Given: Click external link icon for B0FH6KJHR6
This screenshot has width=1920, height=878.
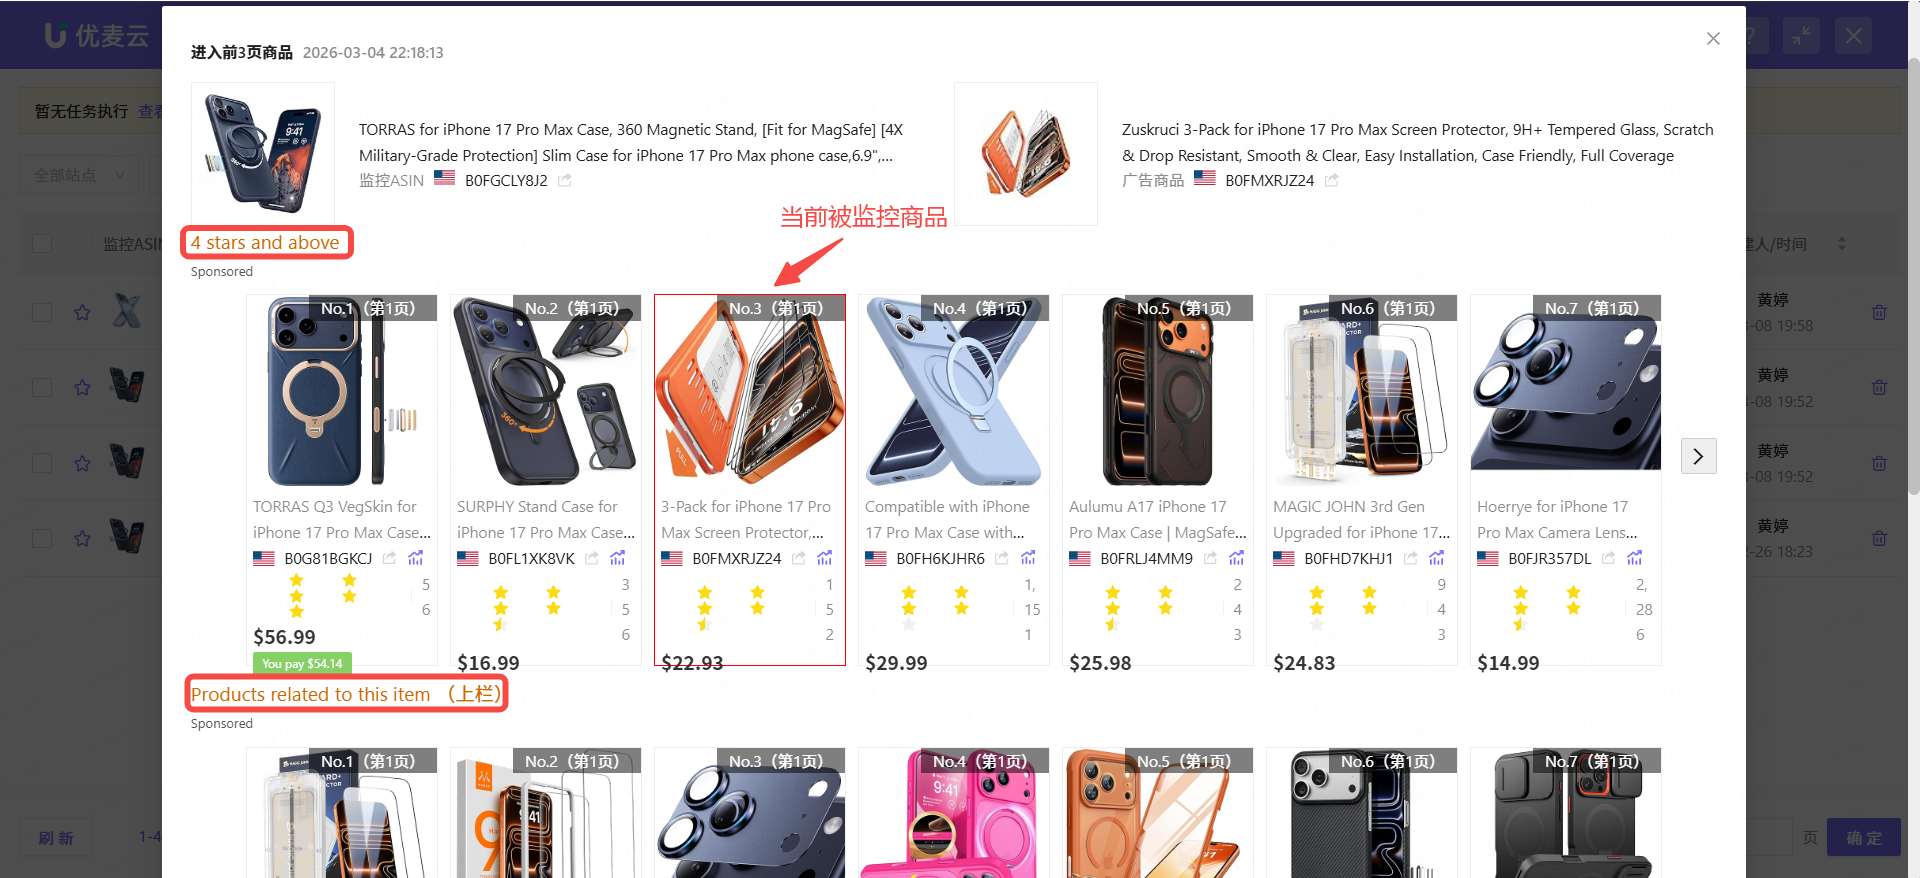Looking at the screenshot, I should point(1002,558).
